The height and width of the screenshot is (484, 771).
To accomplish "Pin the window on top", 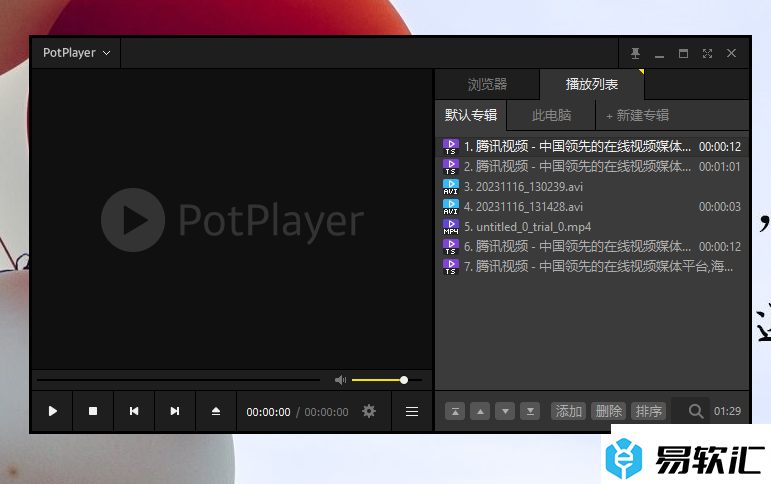I will pos(635,53).
